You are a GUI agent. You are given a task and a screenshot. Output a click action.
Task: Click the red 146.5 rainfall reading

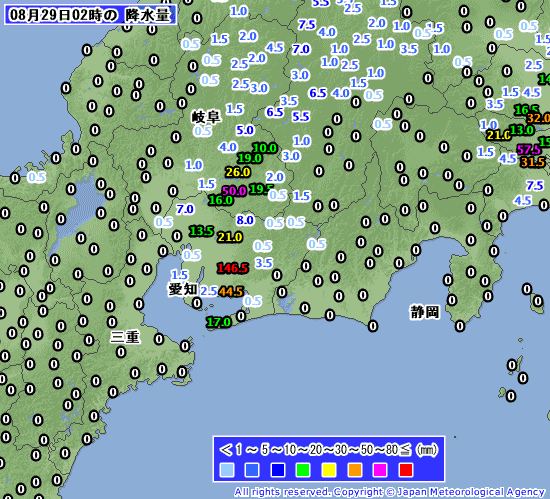233,268
